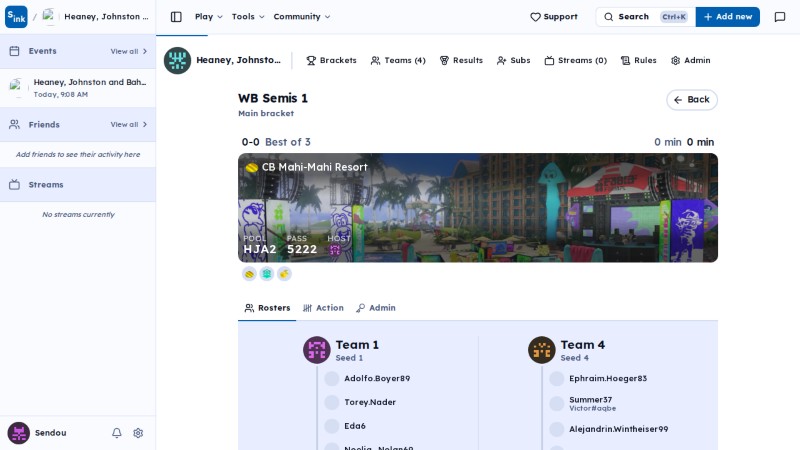Click the Support heart link
Image resolution: width=800 pixels, height=450 pixels.
coord(554,17)
